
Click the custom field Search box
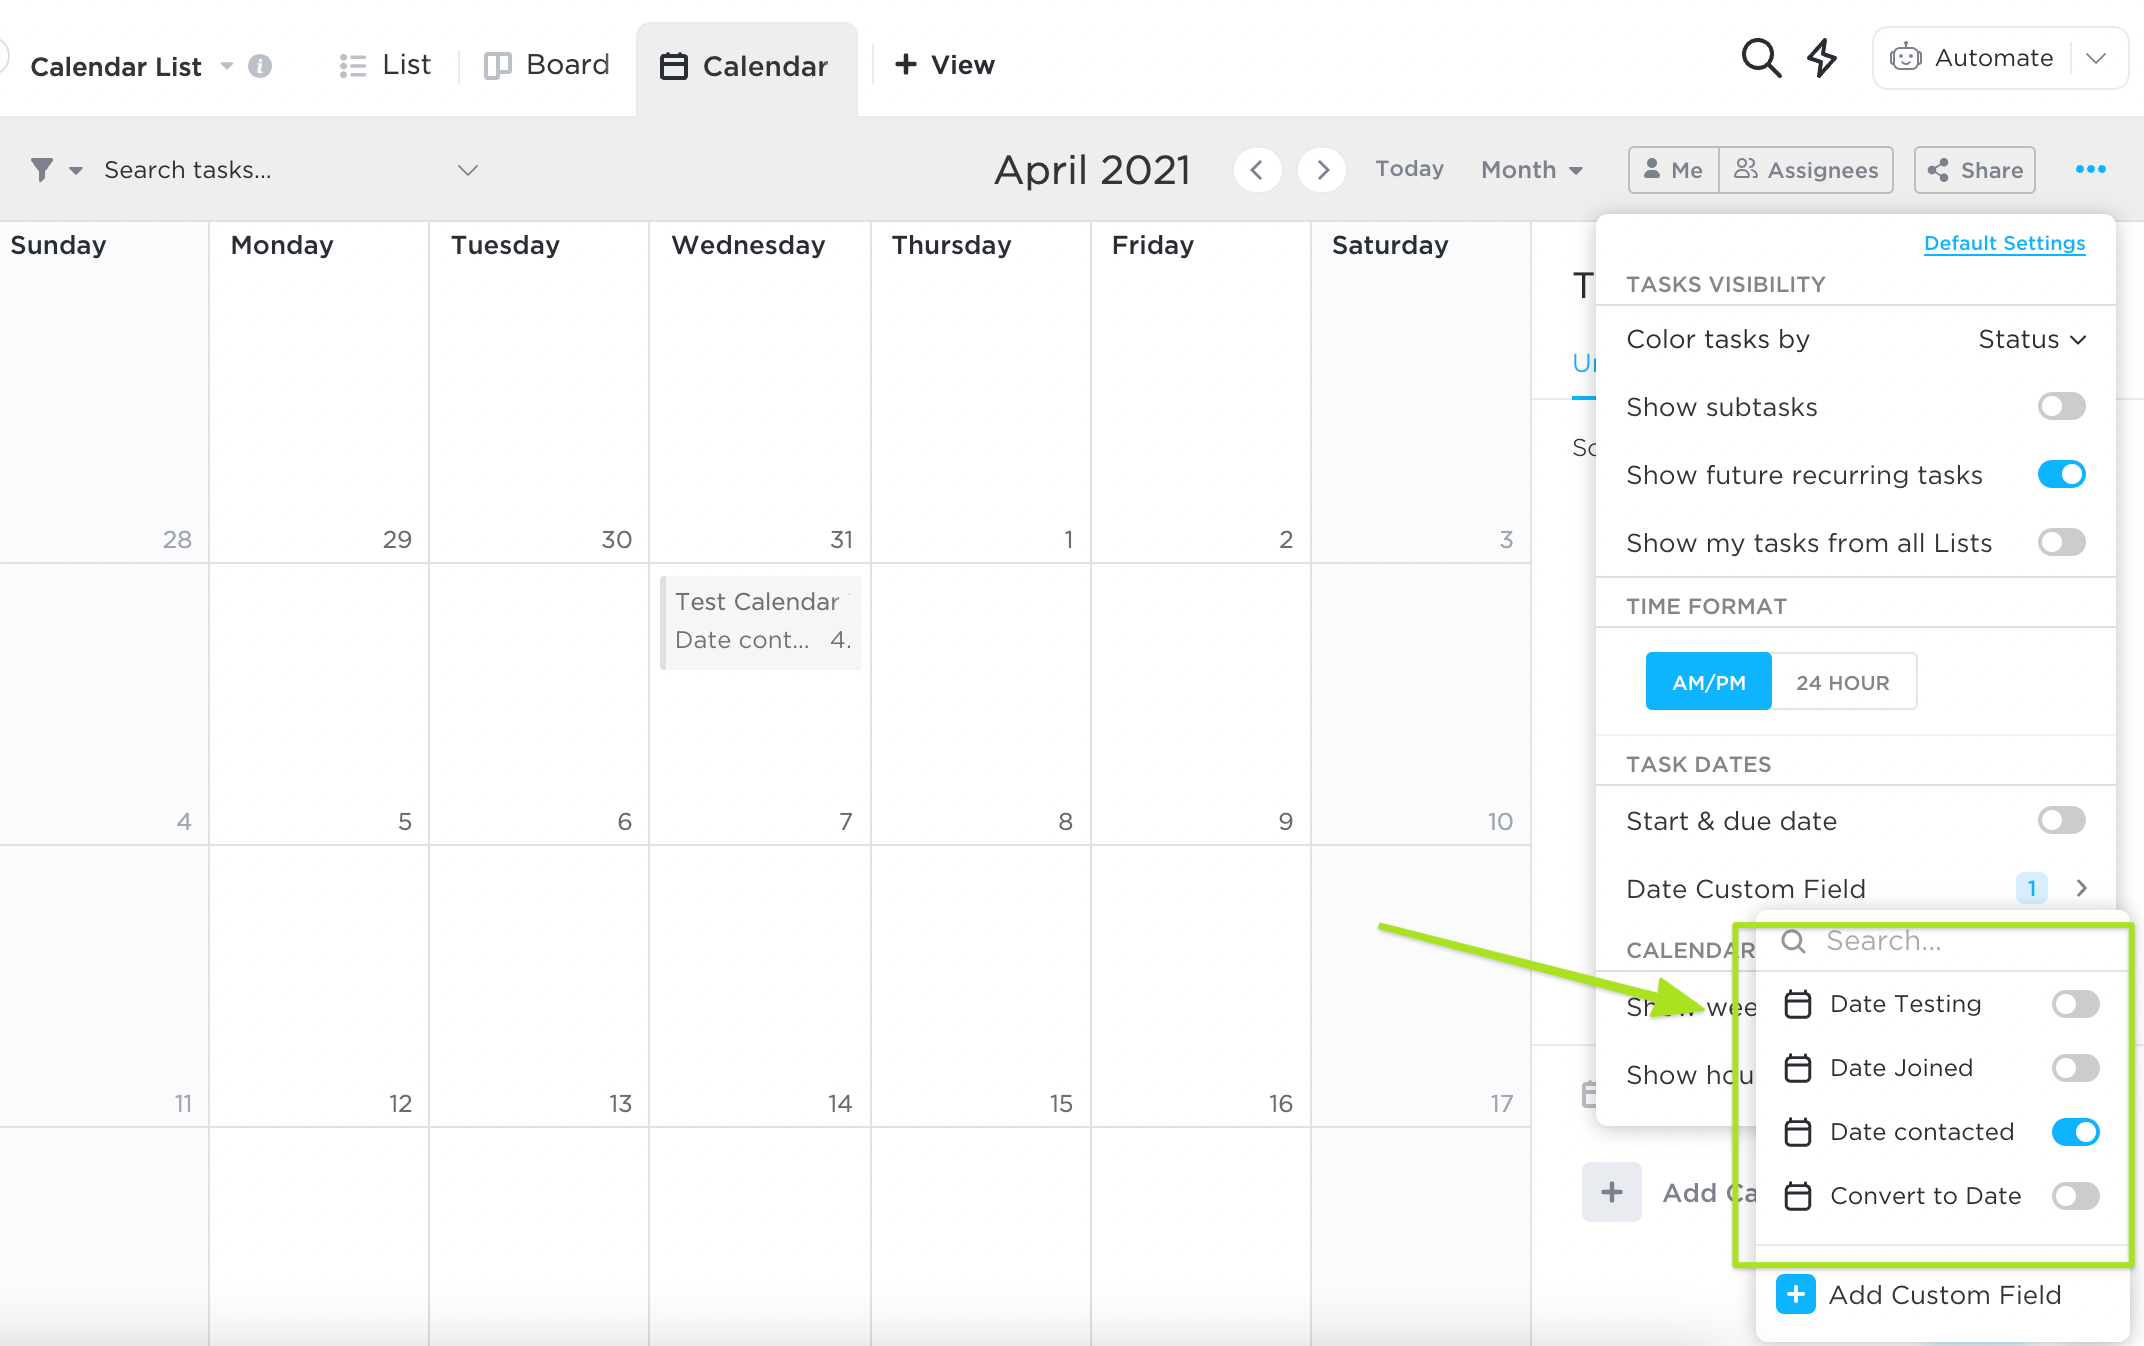(1940, 941)
